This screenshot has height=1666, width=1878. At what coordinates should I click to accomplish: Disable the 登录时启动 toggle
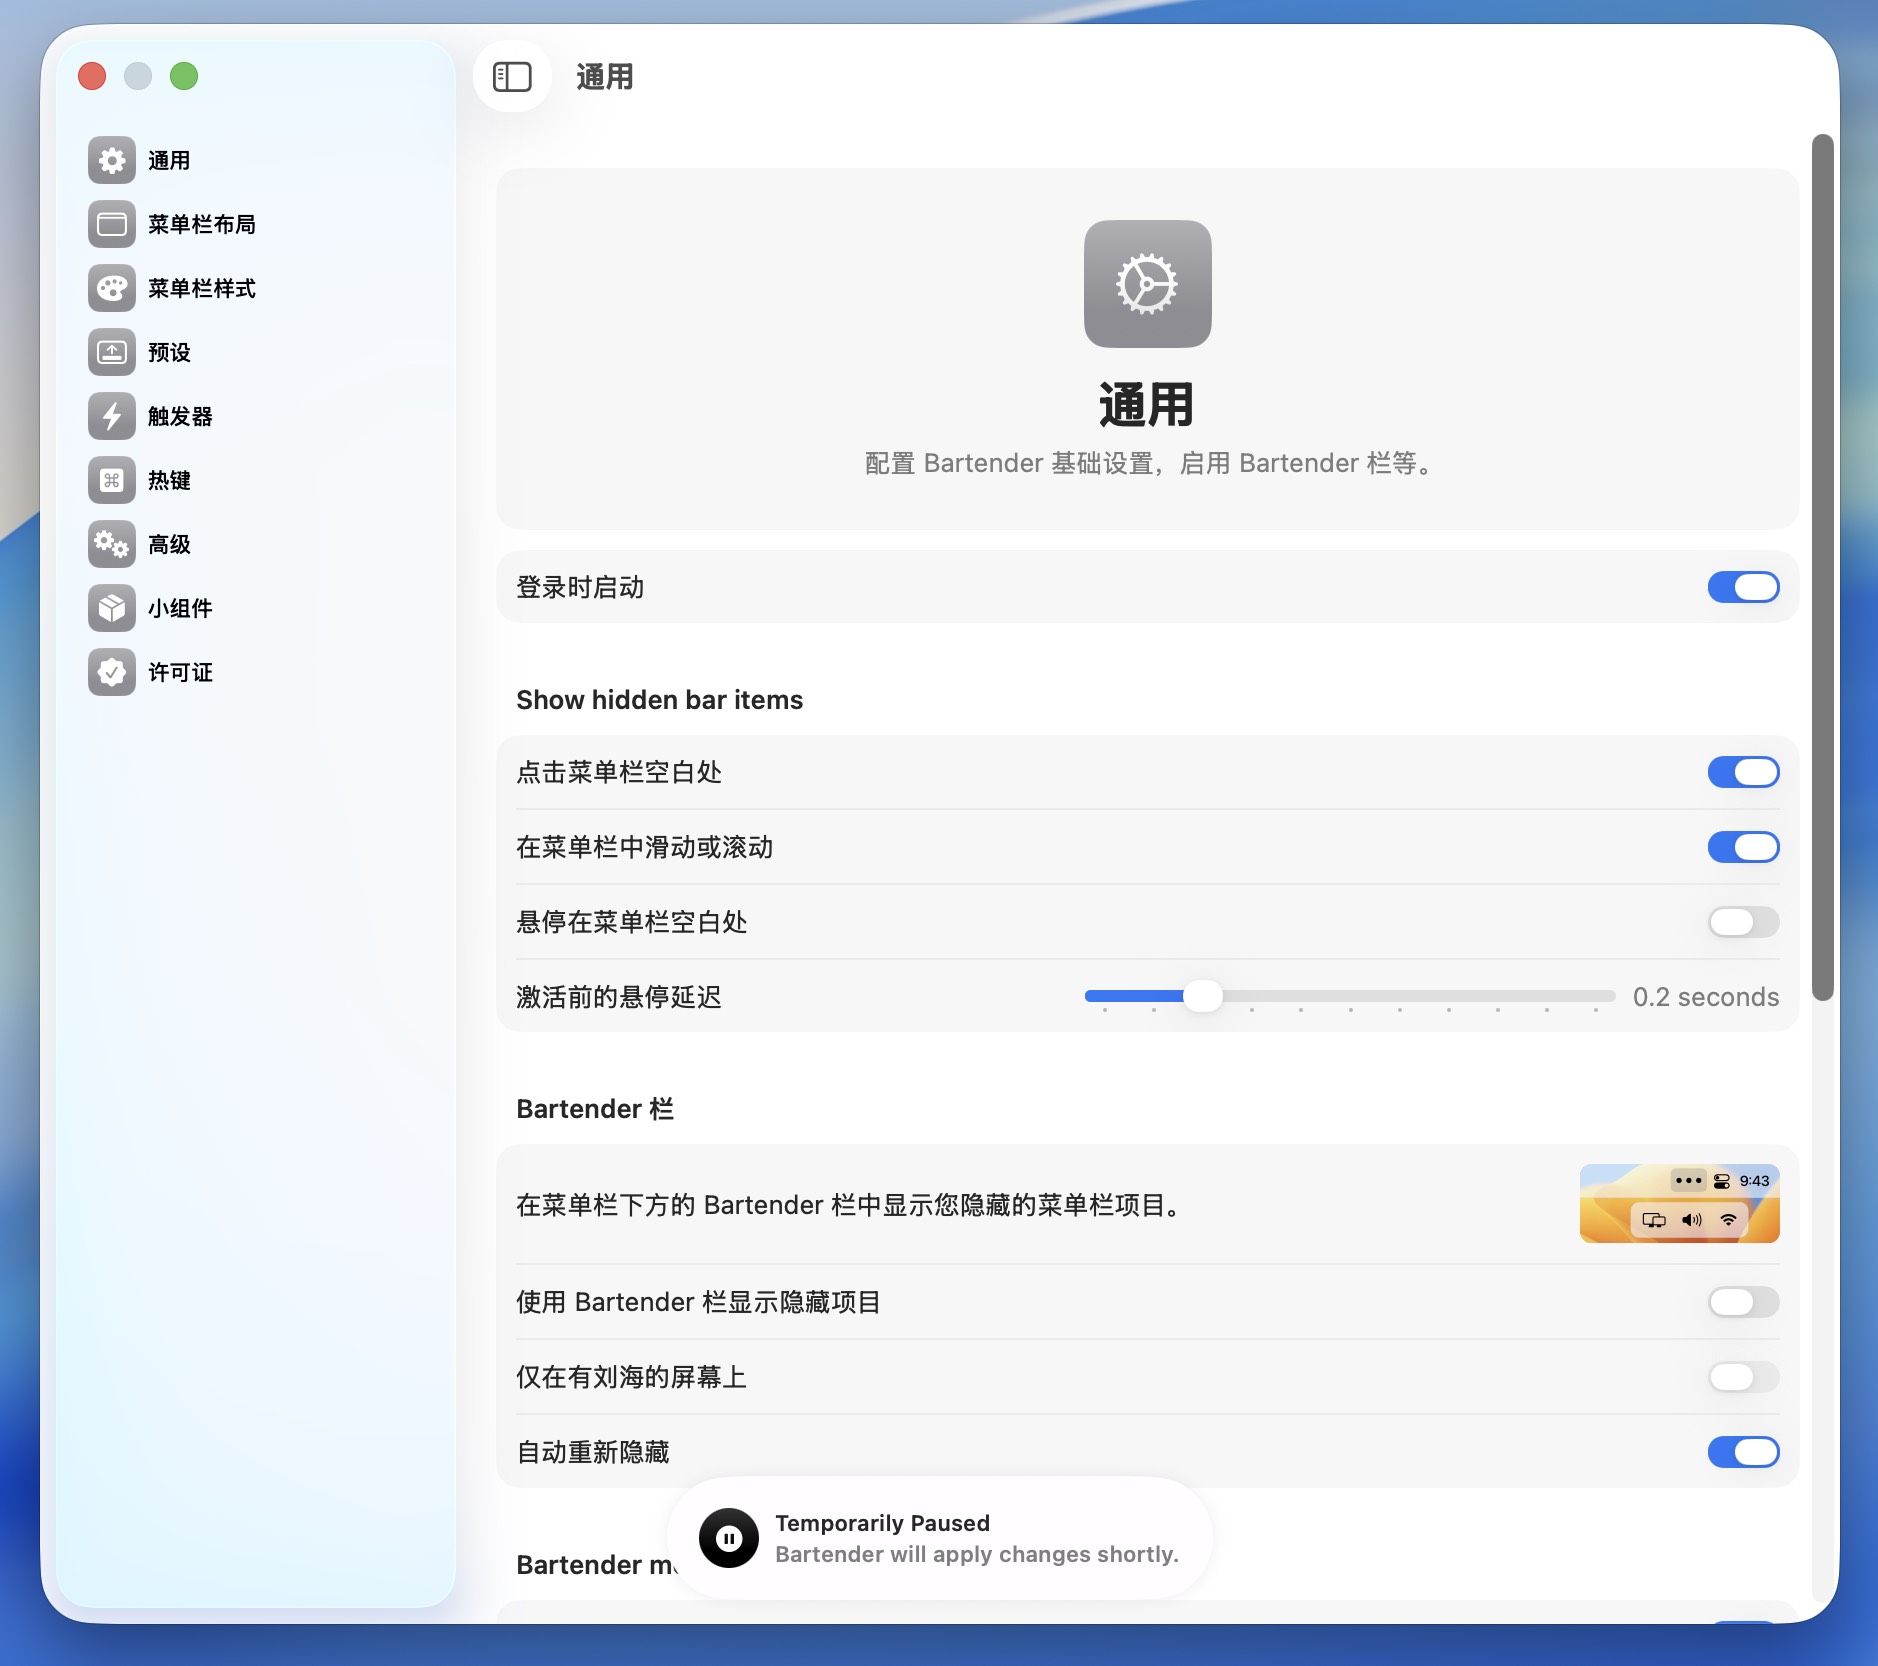(1742, 587)
